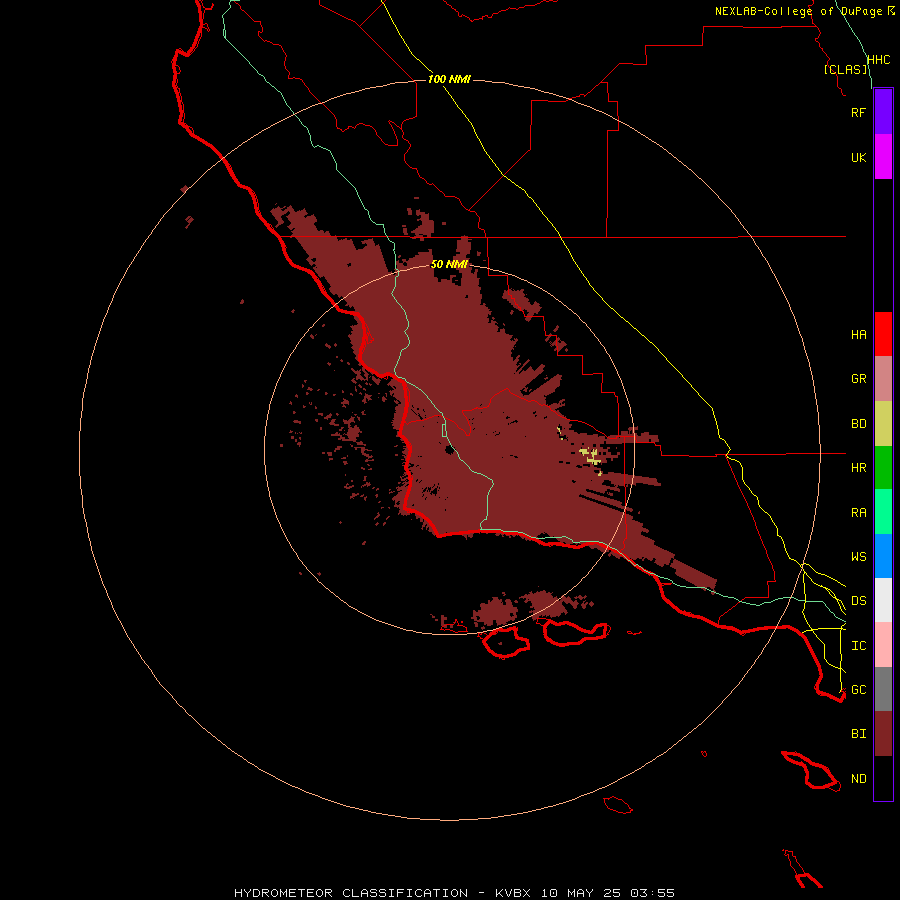900x900 pixels.
Task: Click the UK legend label
Action: pyautogui.click(x=858, y=157)
